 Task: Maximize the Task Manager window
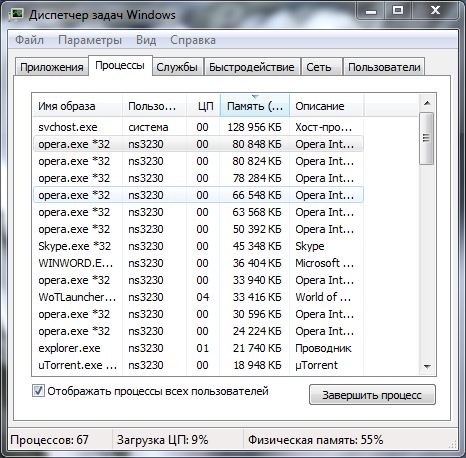click(x=398, y=11)
